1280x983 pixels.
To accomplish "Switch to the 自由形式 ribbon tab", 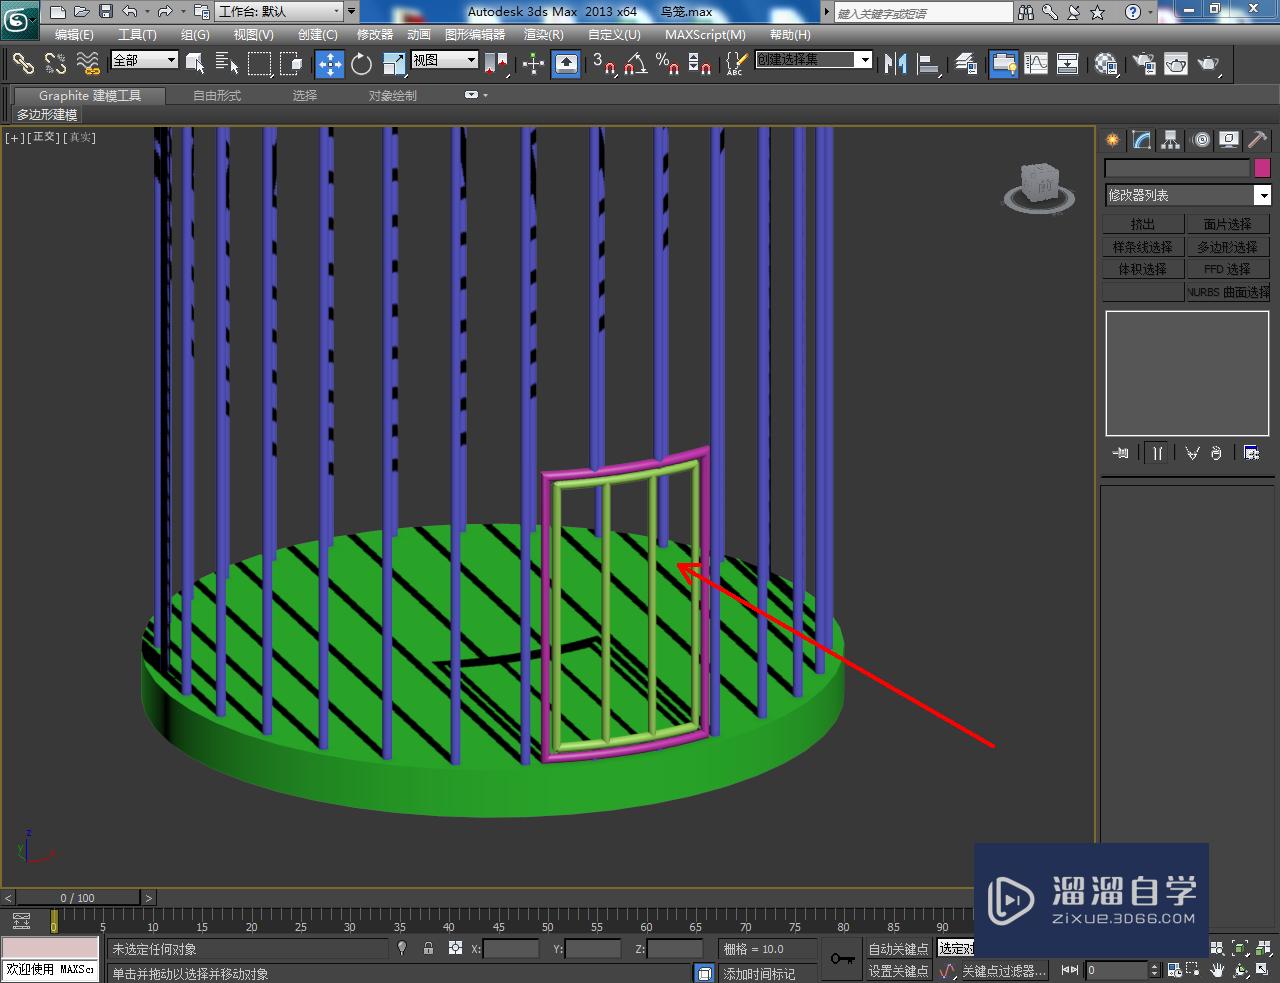I will 217,95.
